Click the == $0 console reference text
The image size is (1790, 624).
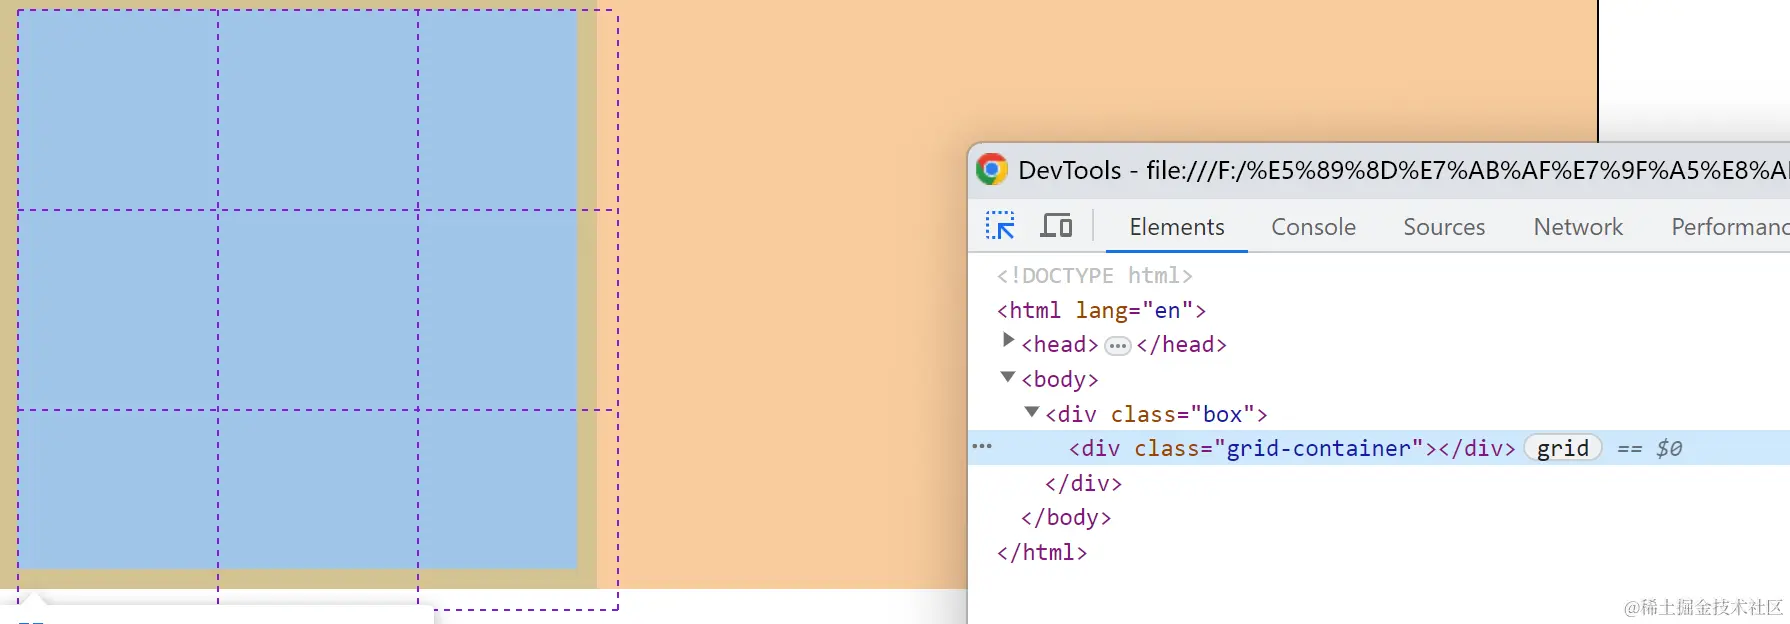click(x=1649, y=448)
